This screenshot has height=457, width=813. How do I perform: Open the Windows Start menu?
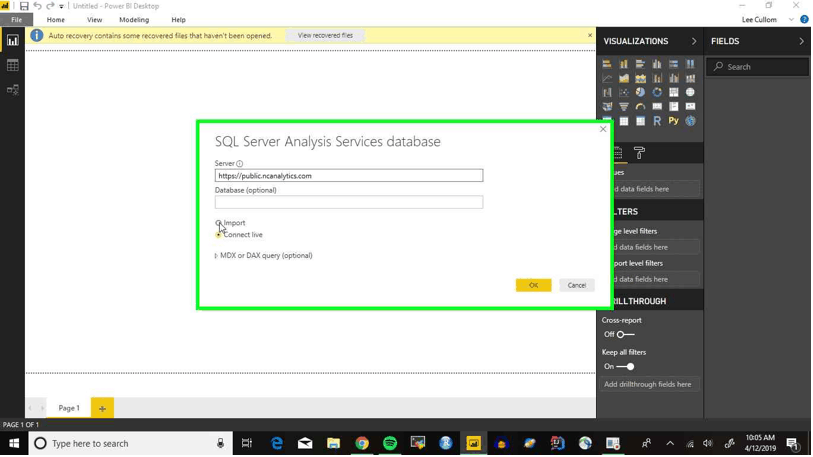14,444
